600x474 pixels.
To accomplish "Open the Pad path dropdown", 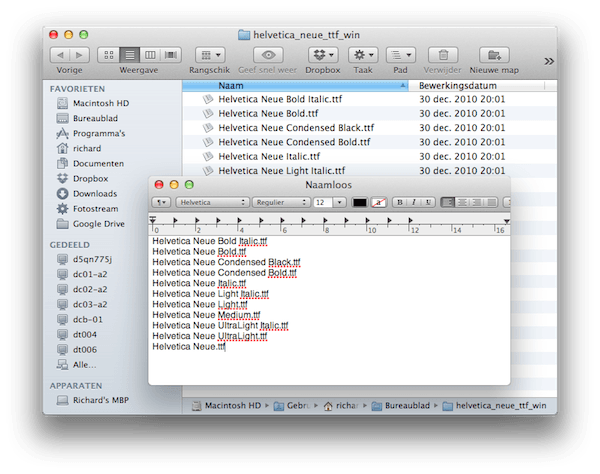I will [x=401, y=55].
